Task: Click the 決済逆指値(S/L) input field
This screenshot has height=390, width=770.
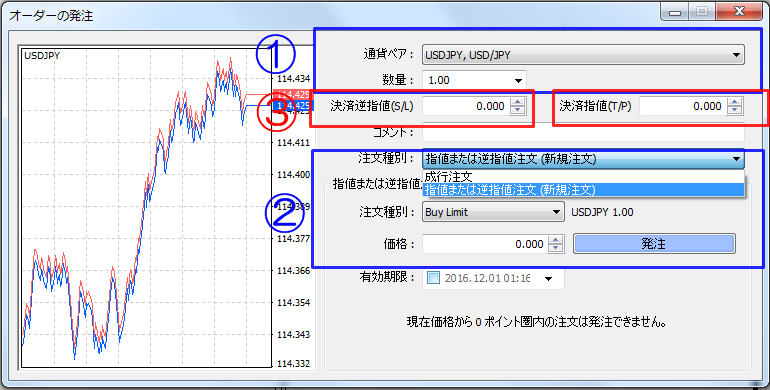Action: (467, 106)
